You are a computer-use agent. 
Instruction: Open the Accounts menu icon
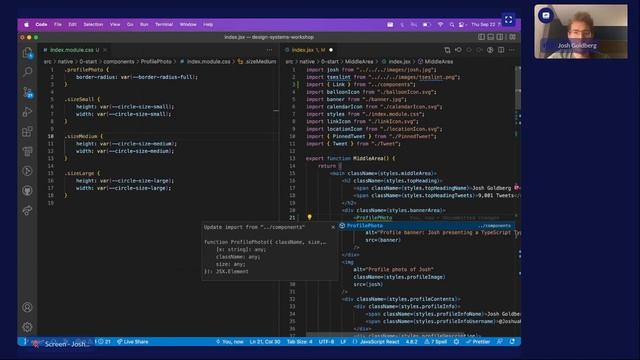[27, 307]
